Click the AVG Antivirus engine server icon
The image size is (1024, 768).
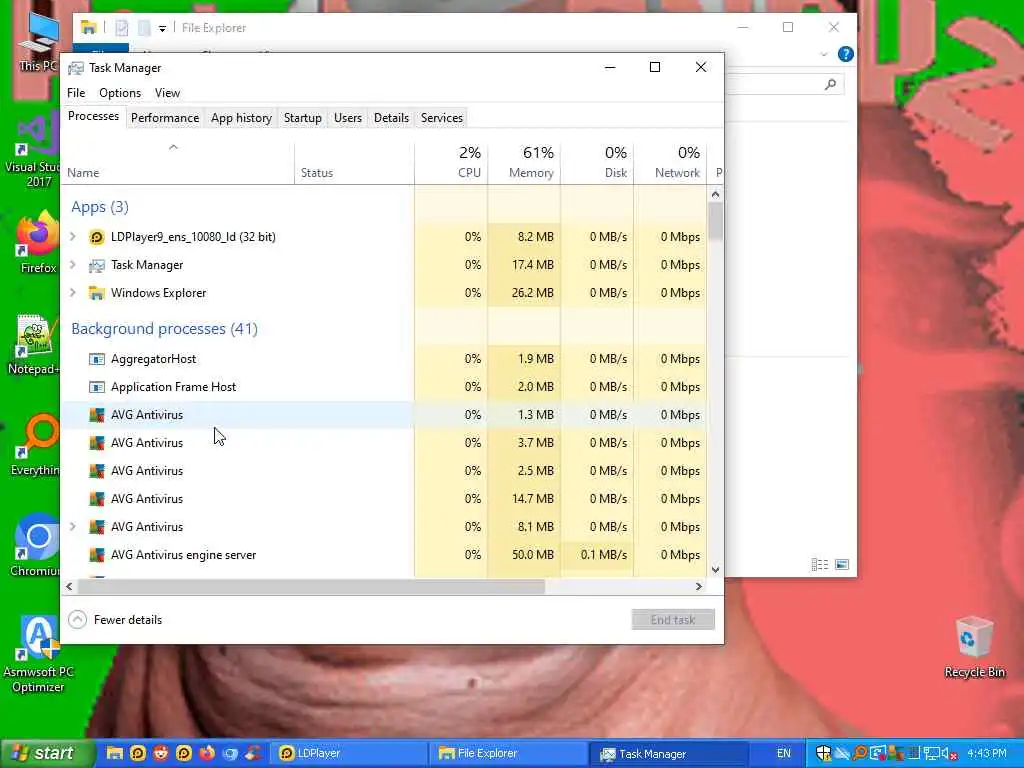coord(97,555)
